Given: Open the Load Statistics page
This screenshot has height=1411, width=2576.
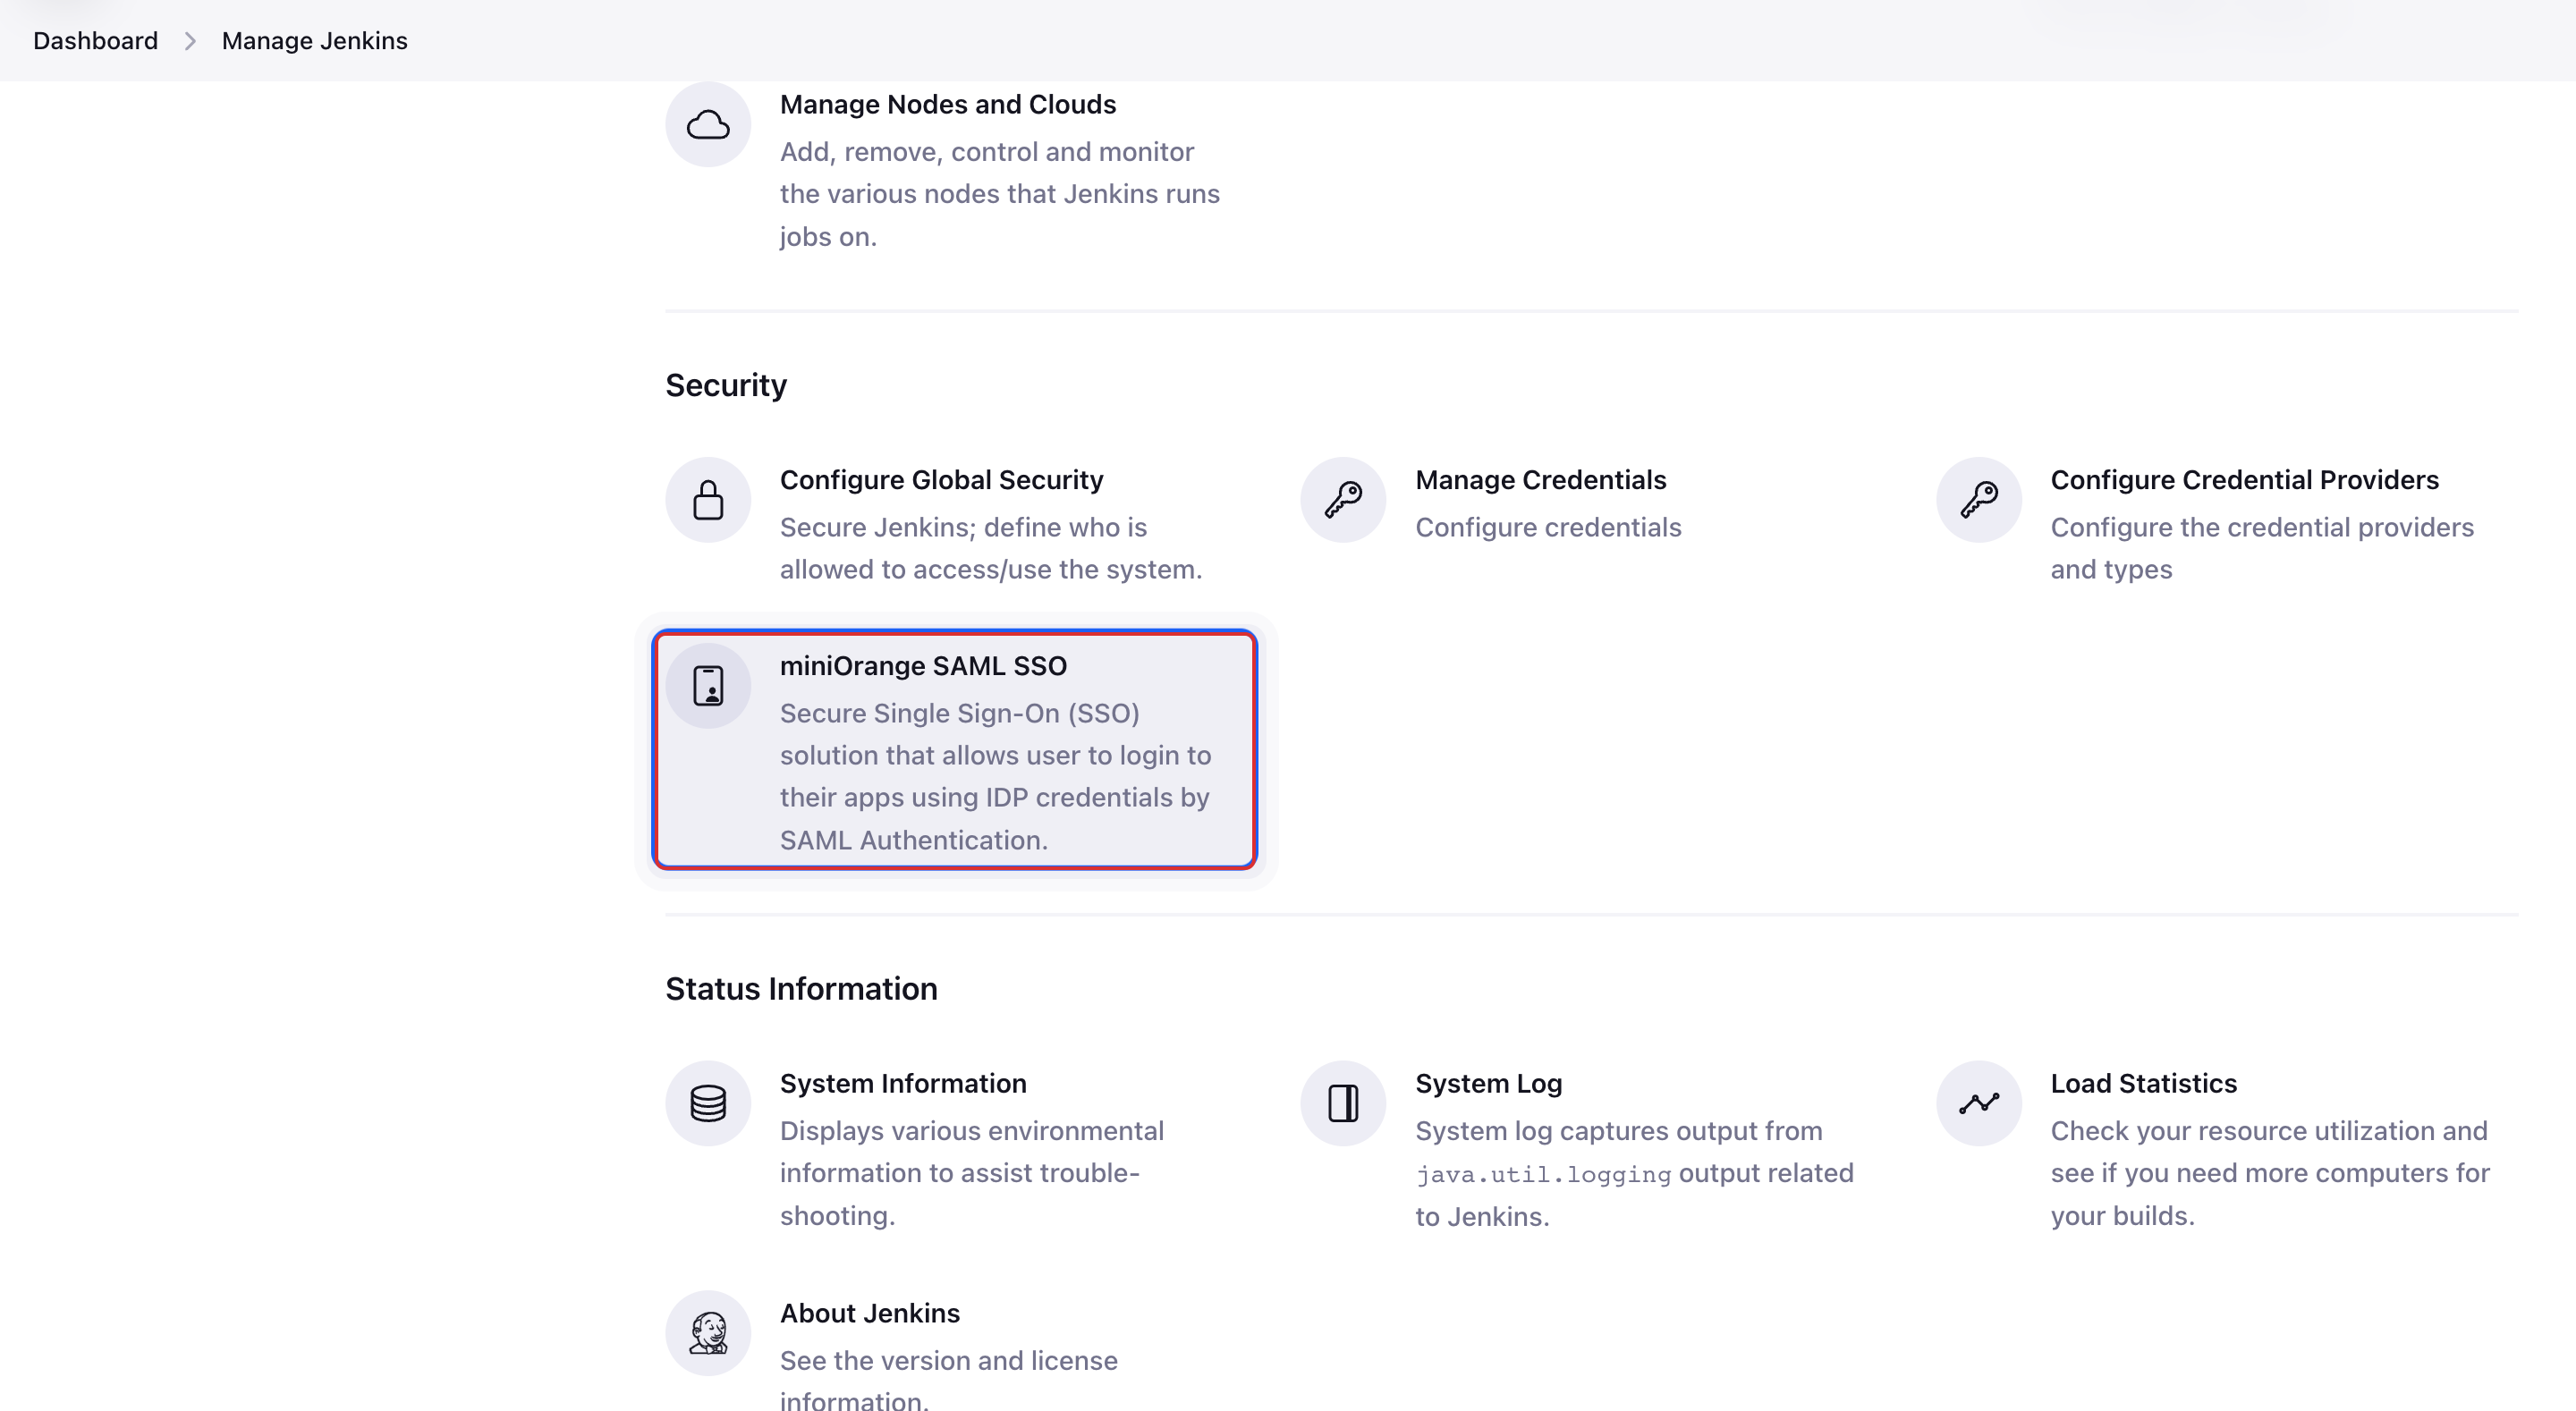Looking at the screenshot, I should coord(2143,1083).
